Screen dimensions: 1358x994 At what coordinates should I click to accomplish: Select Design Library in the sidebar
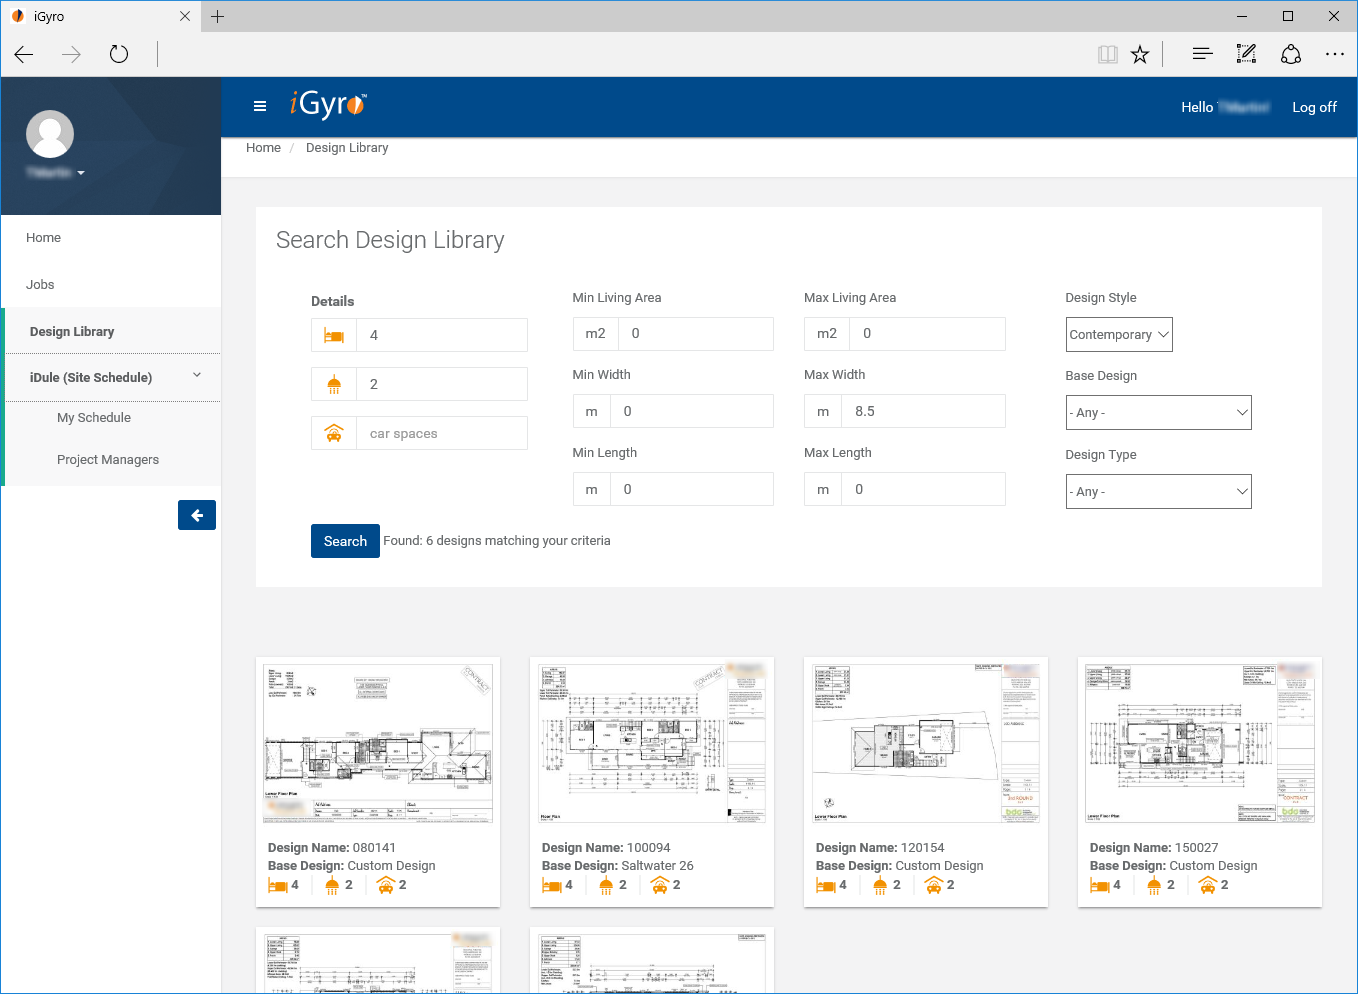click(x=72, y=331)
